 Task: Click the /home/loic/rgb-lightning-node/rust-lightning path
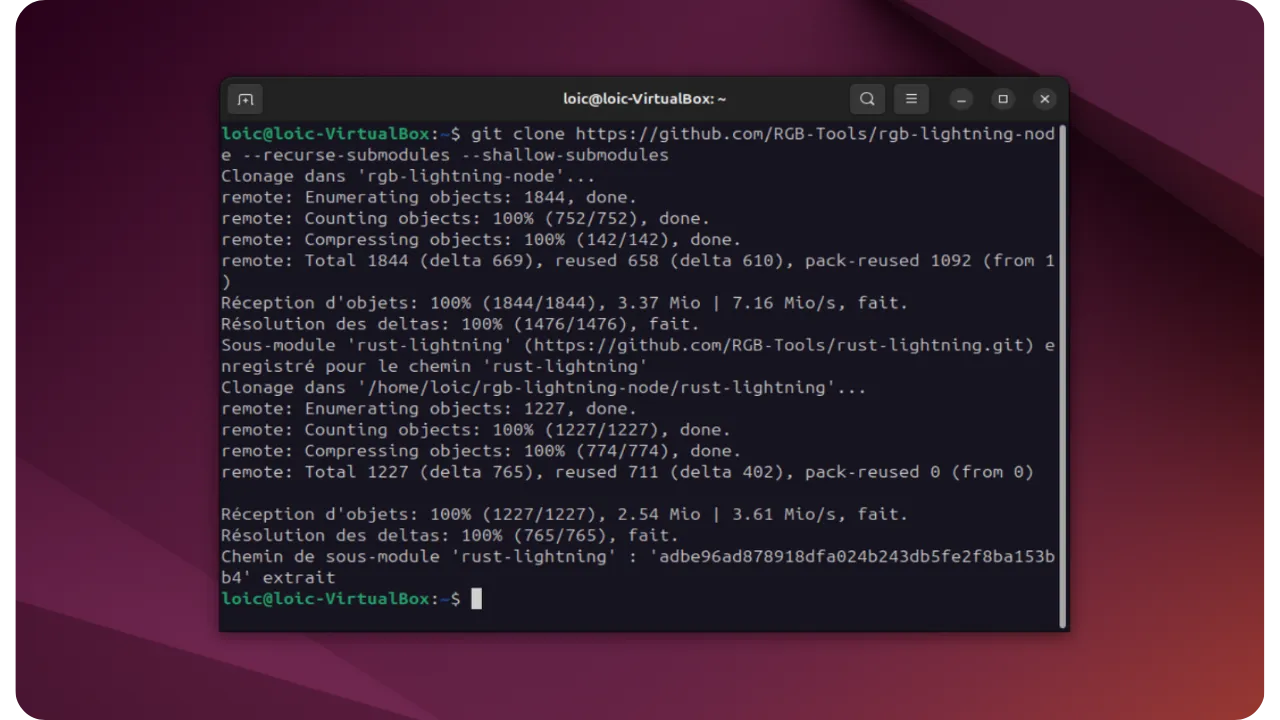591,388
